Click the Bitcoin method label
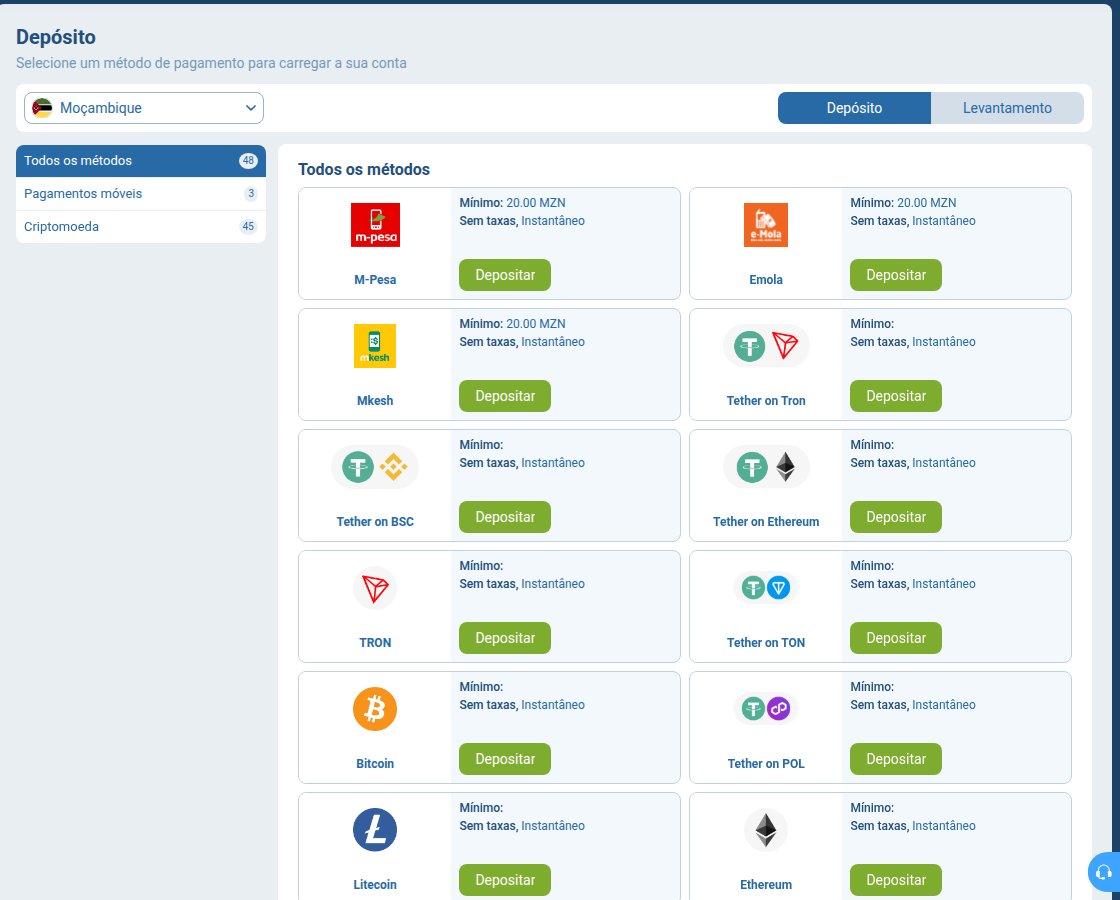 [x=375, y=764]
